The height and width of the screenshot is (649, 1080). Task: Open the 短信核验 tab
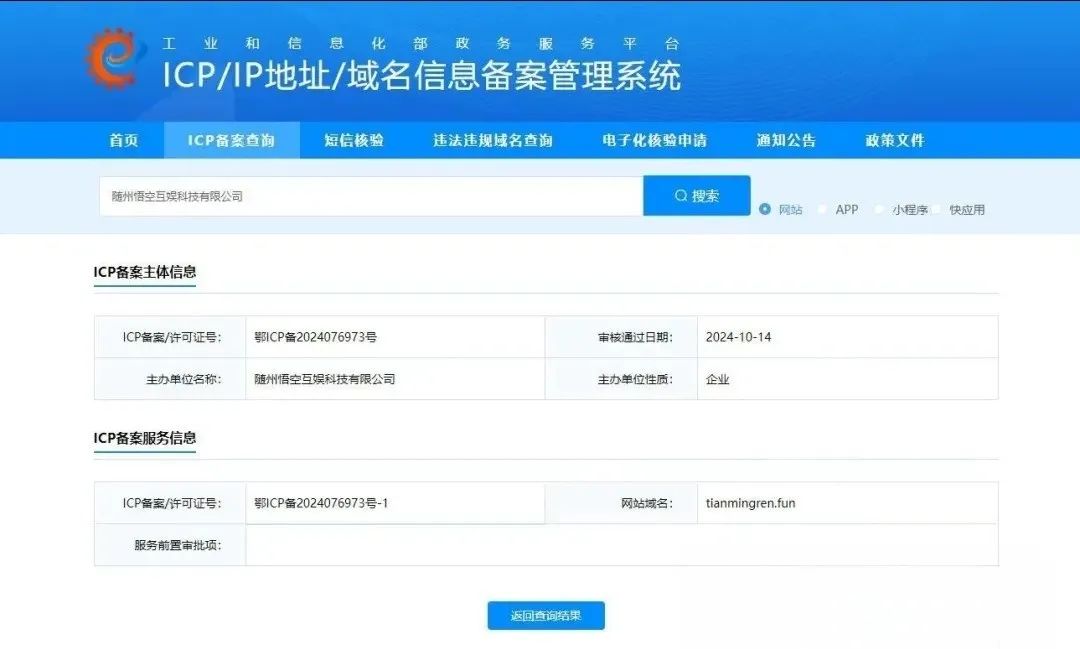point(354,141)
